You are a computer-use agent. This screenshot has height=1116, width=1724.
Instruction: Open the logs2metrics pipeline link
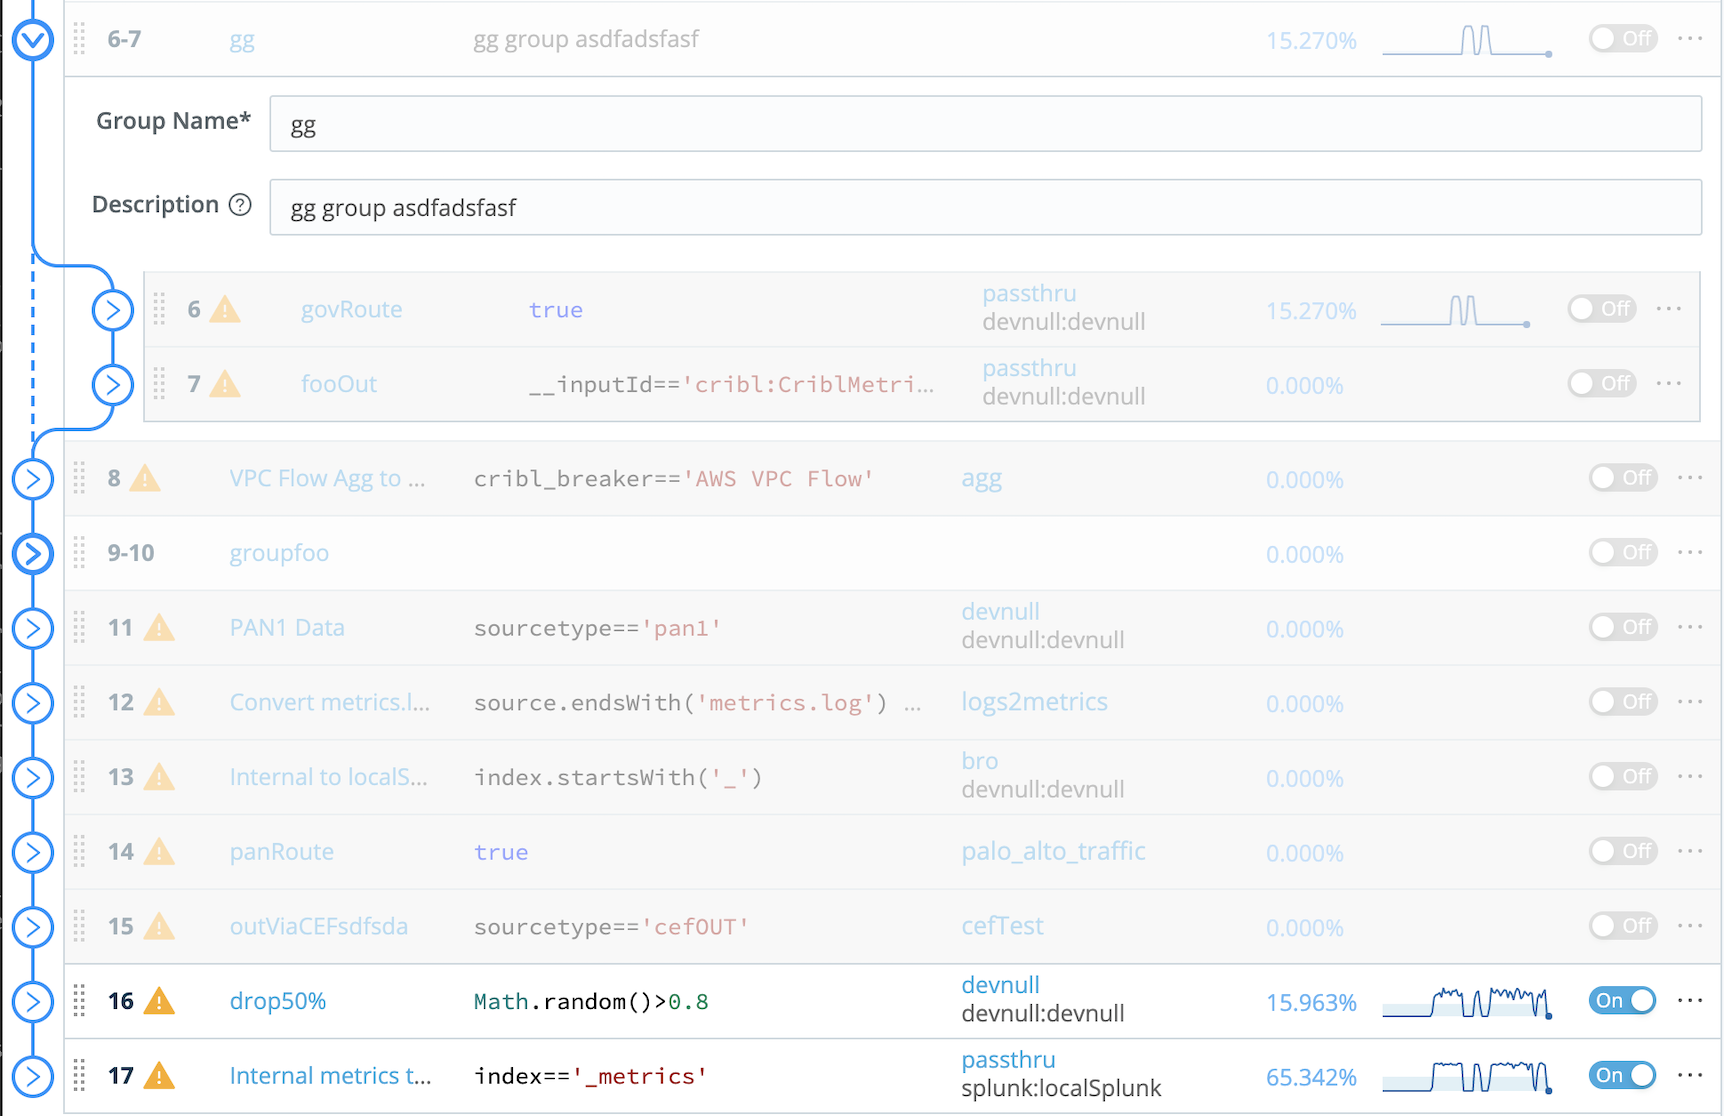pos(1034,702)
